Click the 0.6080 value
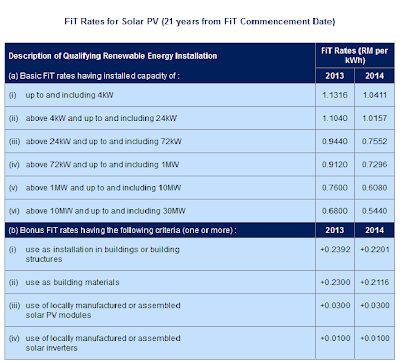Screen dimensions: 400x361 click(375, 188)
